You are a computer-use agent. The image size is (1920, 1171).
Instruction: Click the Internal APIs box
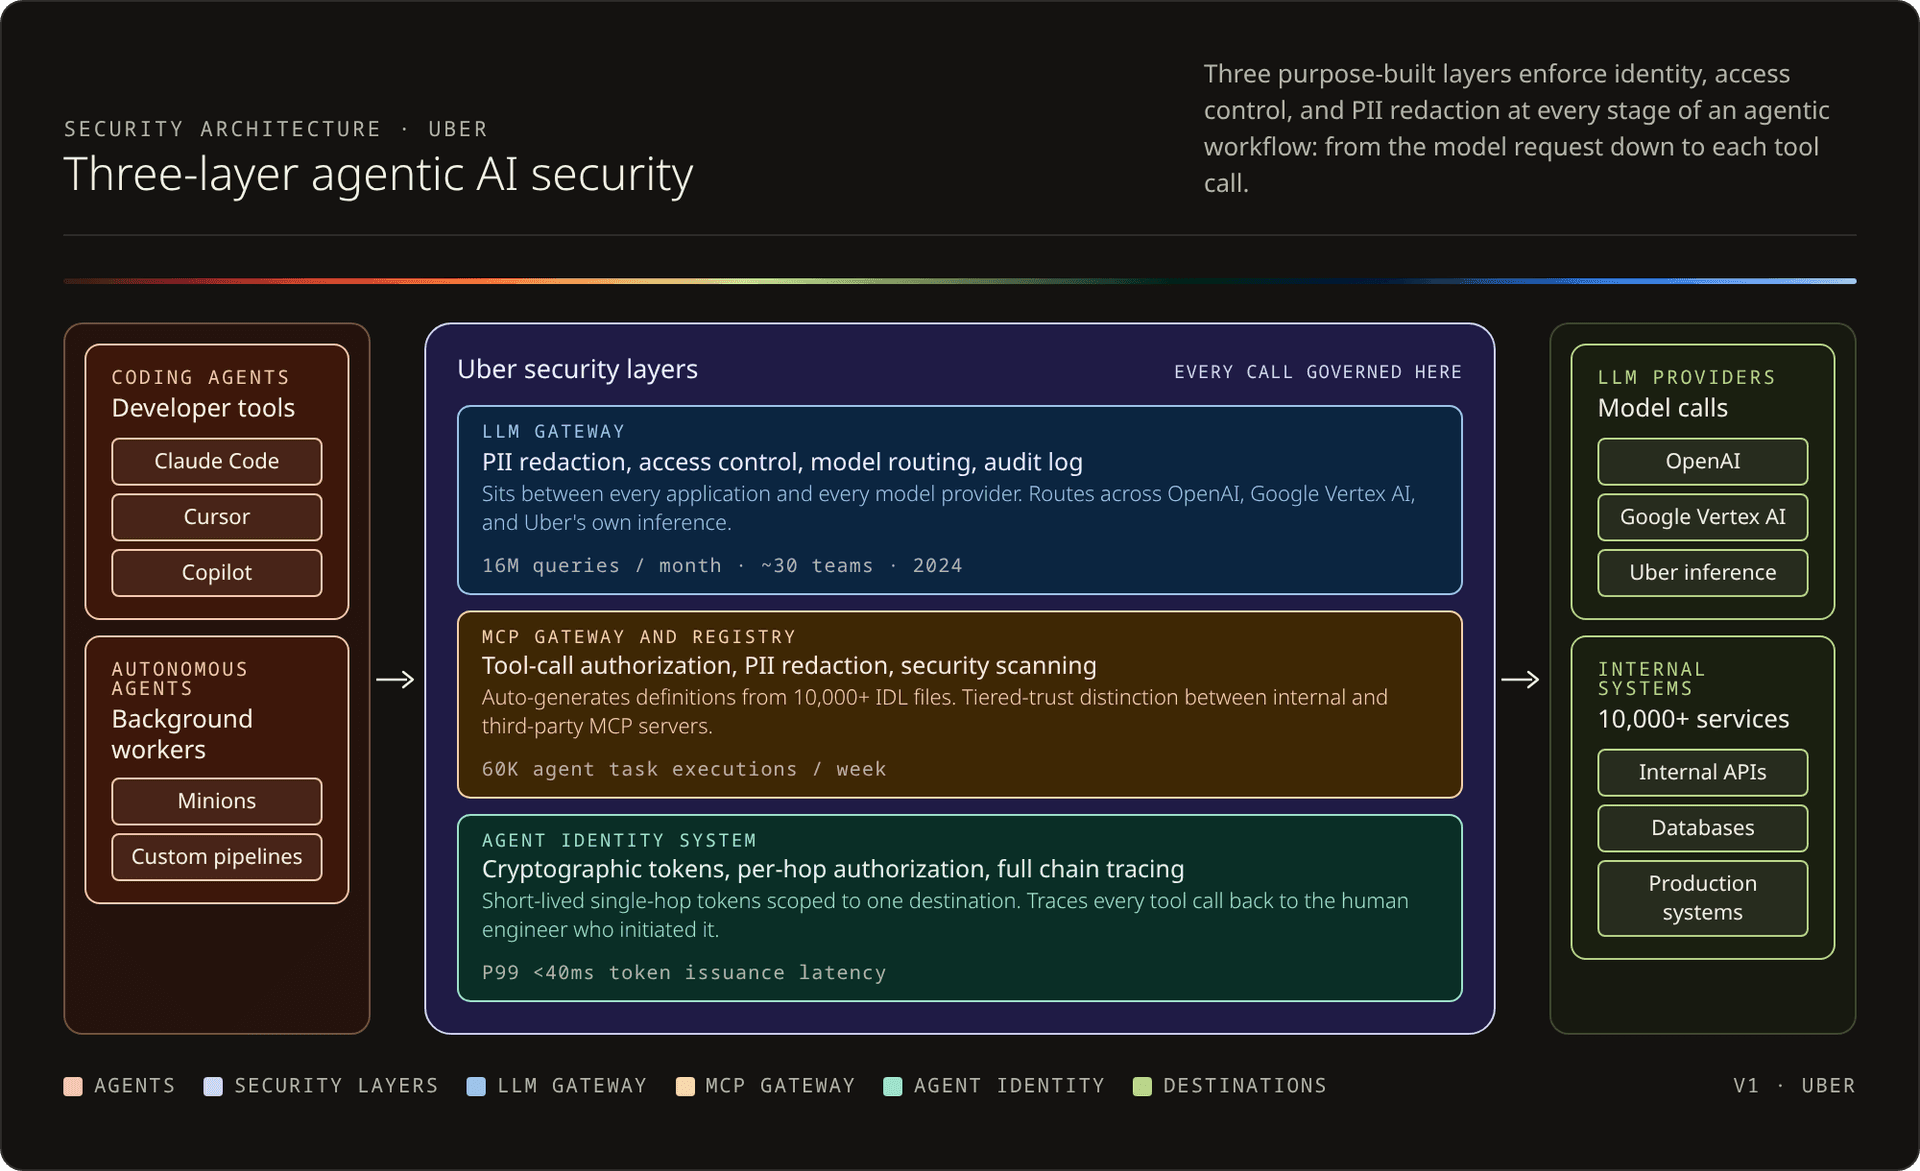click(x=1702, y=772)
